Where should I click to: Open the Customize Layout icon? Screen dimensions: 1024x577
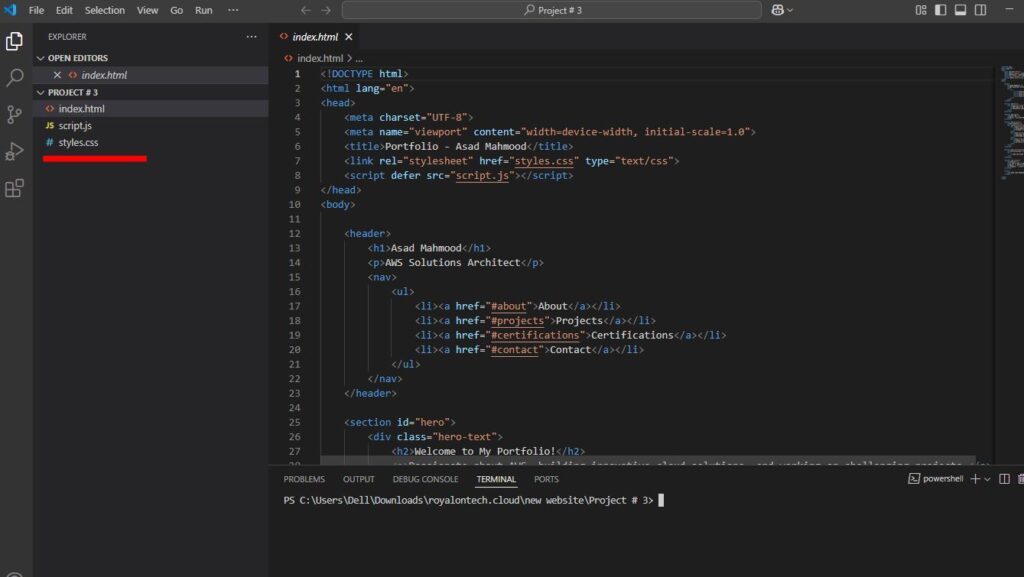921,10
